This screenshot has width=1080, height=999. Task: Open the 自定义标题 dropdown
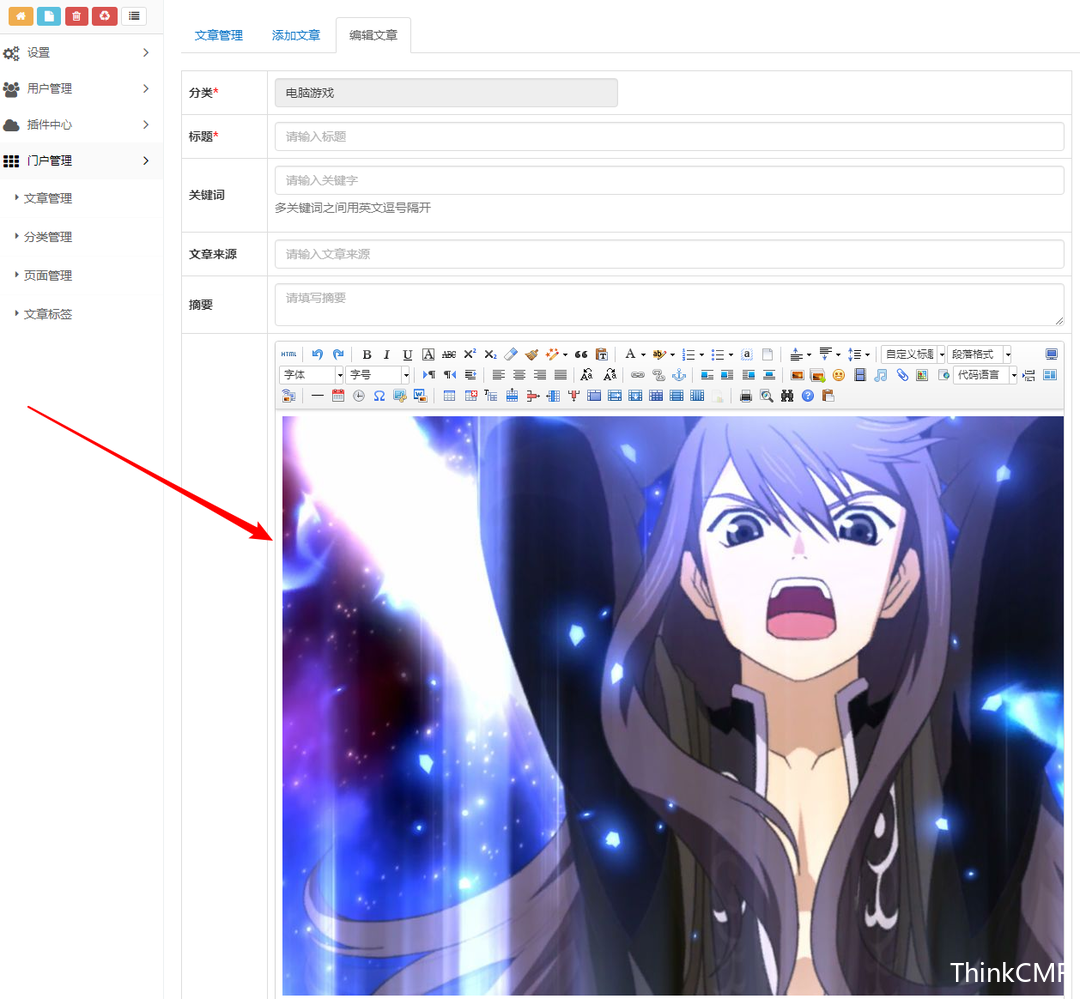(x=913, y=354)
